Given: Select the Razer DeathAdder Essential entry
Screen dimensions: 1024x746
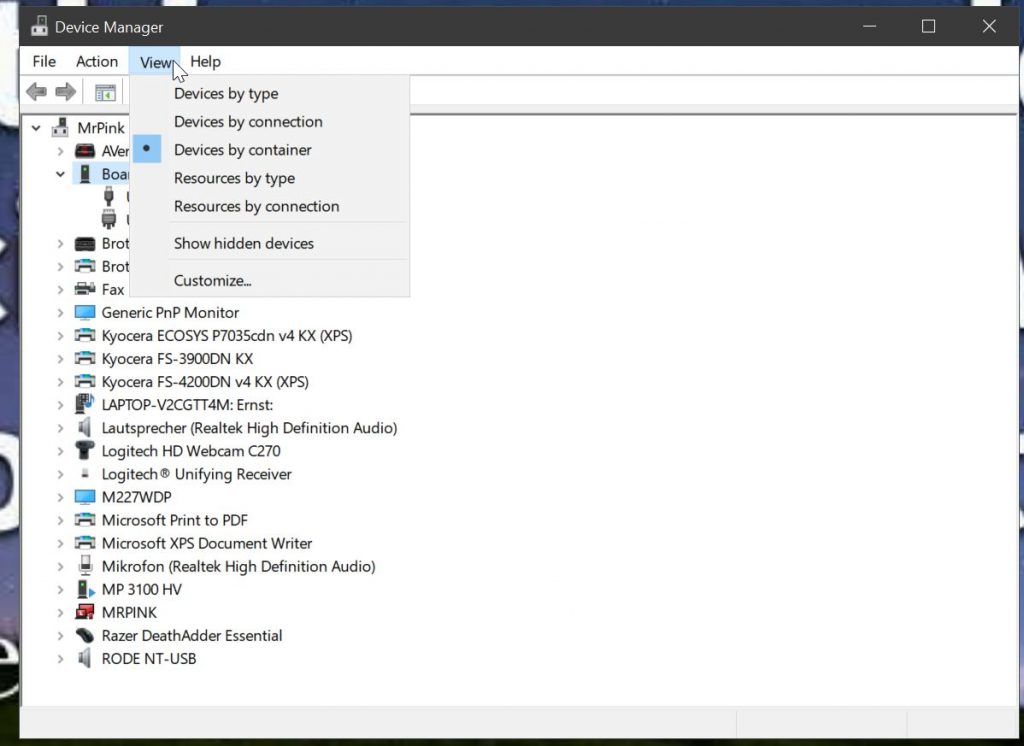Looking at the screenshot, I should (191, 636).
